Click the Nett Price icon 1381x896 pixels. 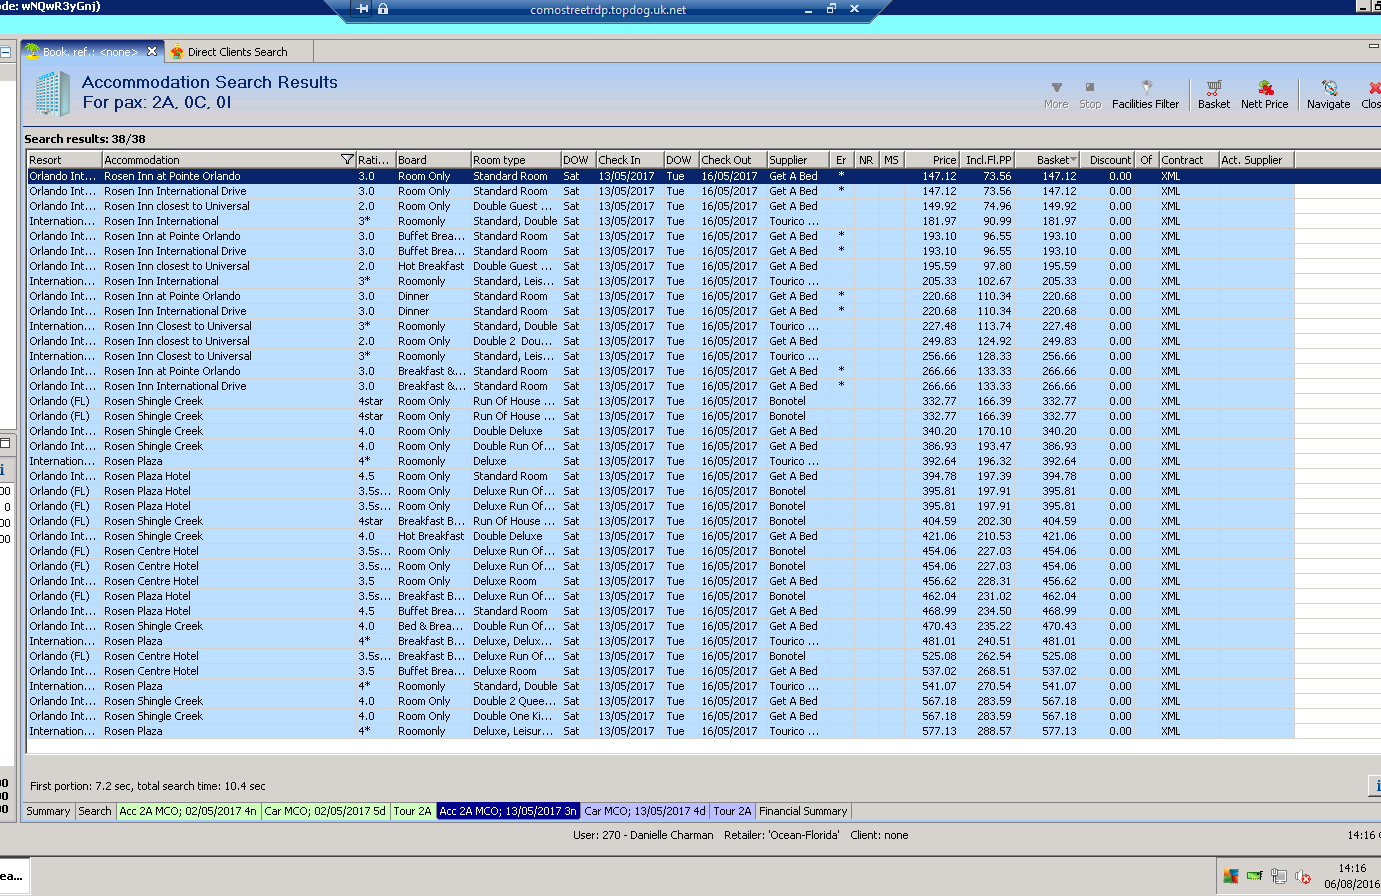[1265, 88]
